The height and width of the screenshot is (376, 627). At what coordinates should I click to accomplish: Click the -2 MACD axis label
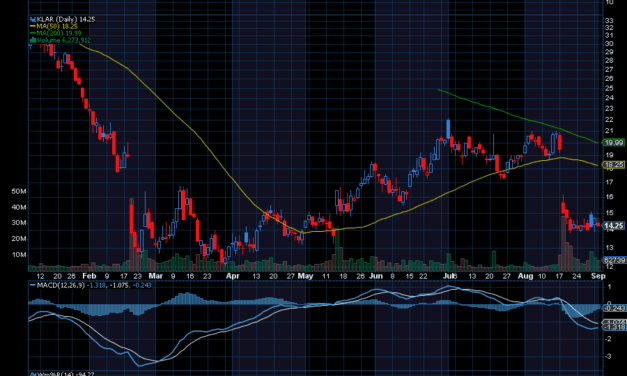click(609, 338)
